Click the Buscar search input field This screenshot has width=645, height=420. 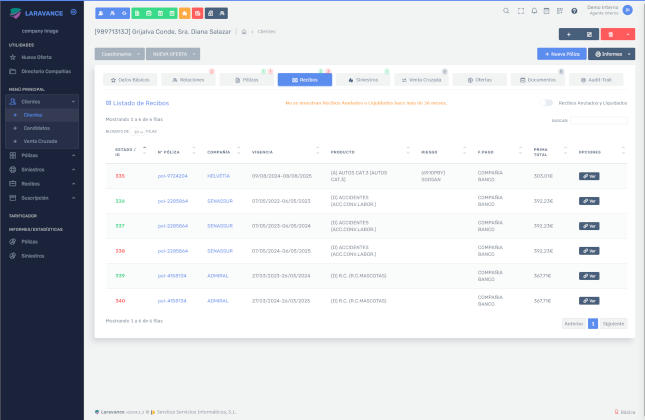tap(599, 120)
